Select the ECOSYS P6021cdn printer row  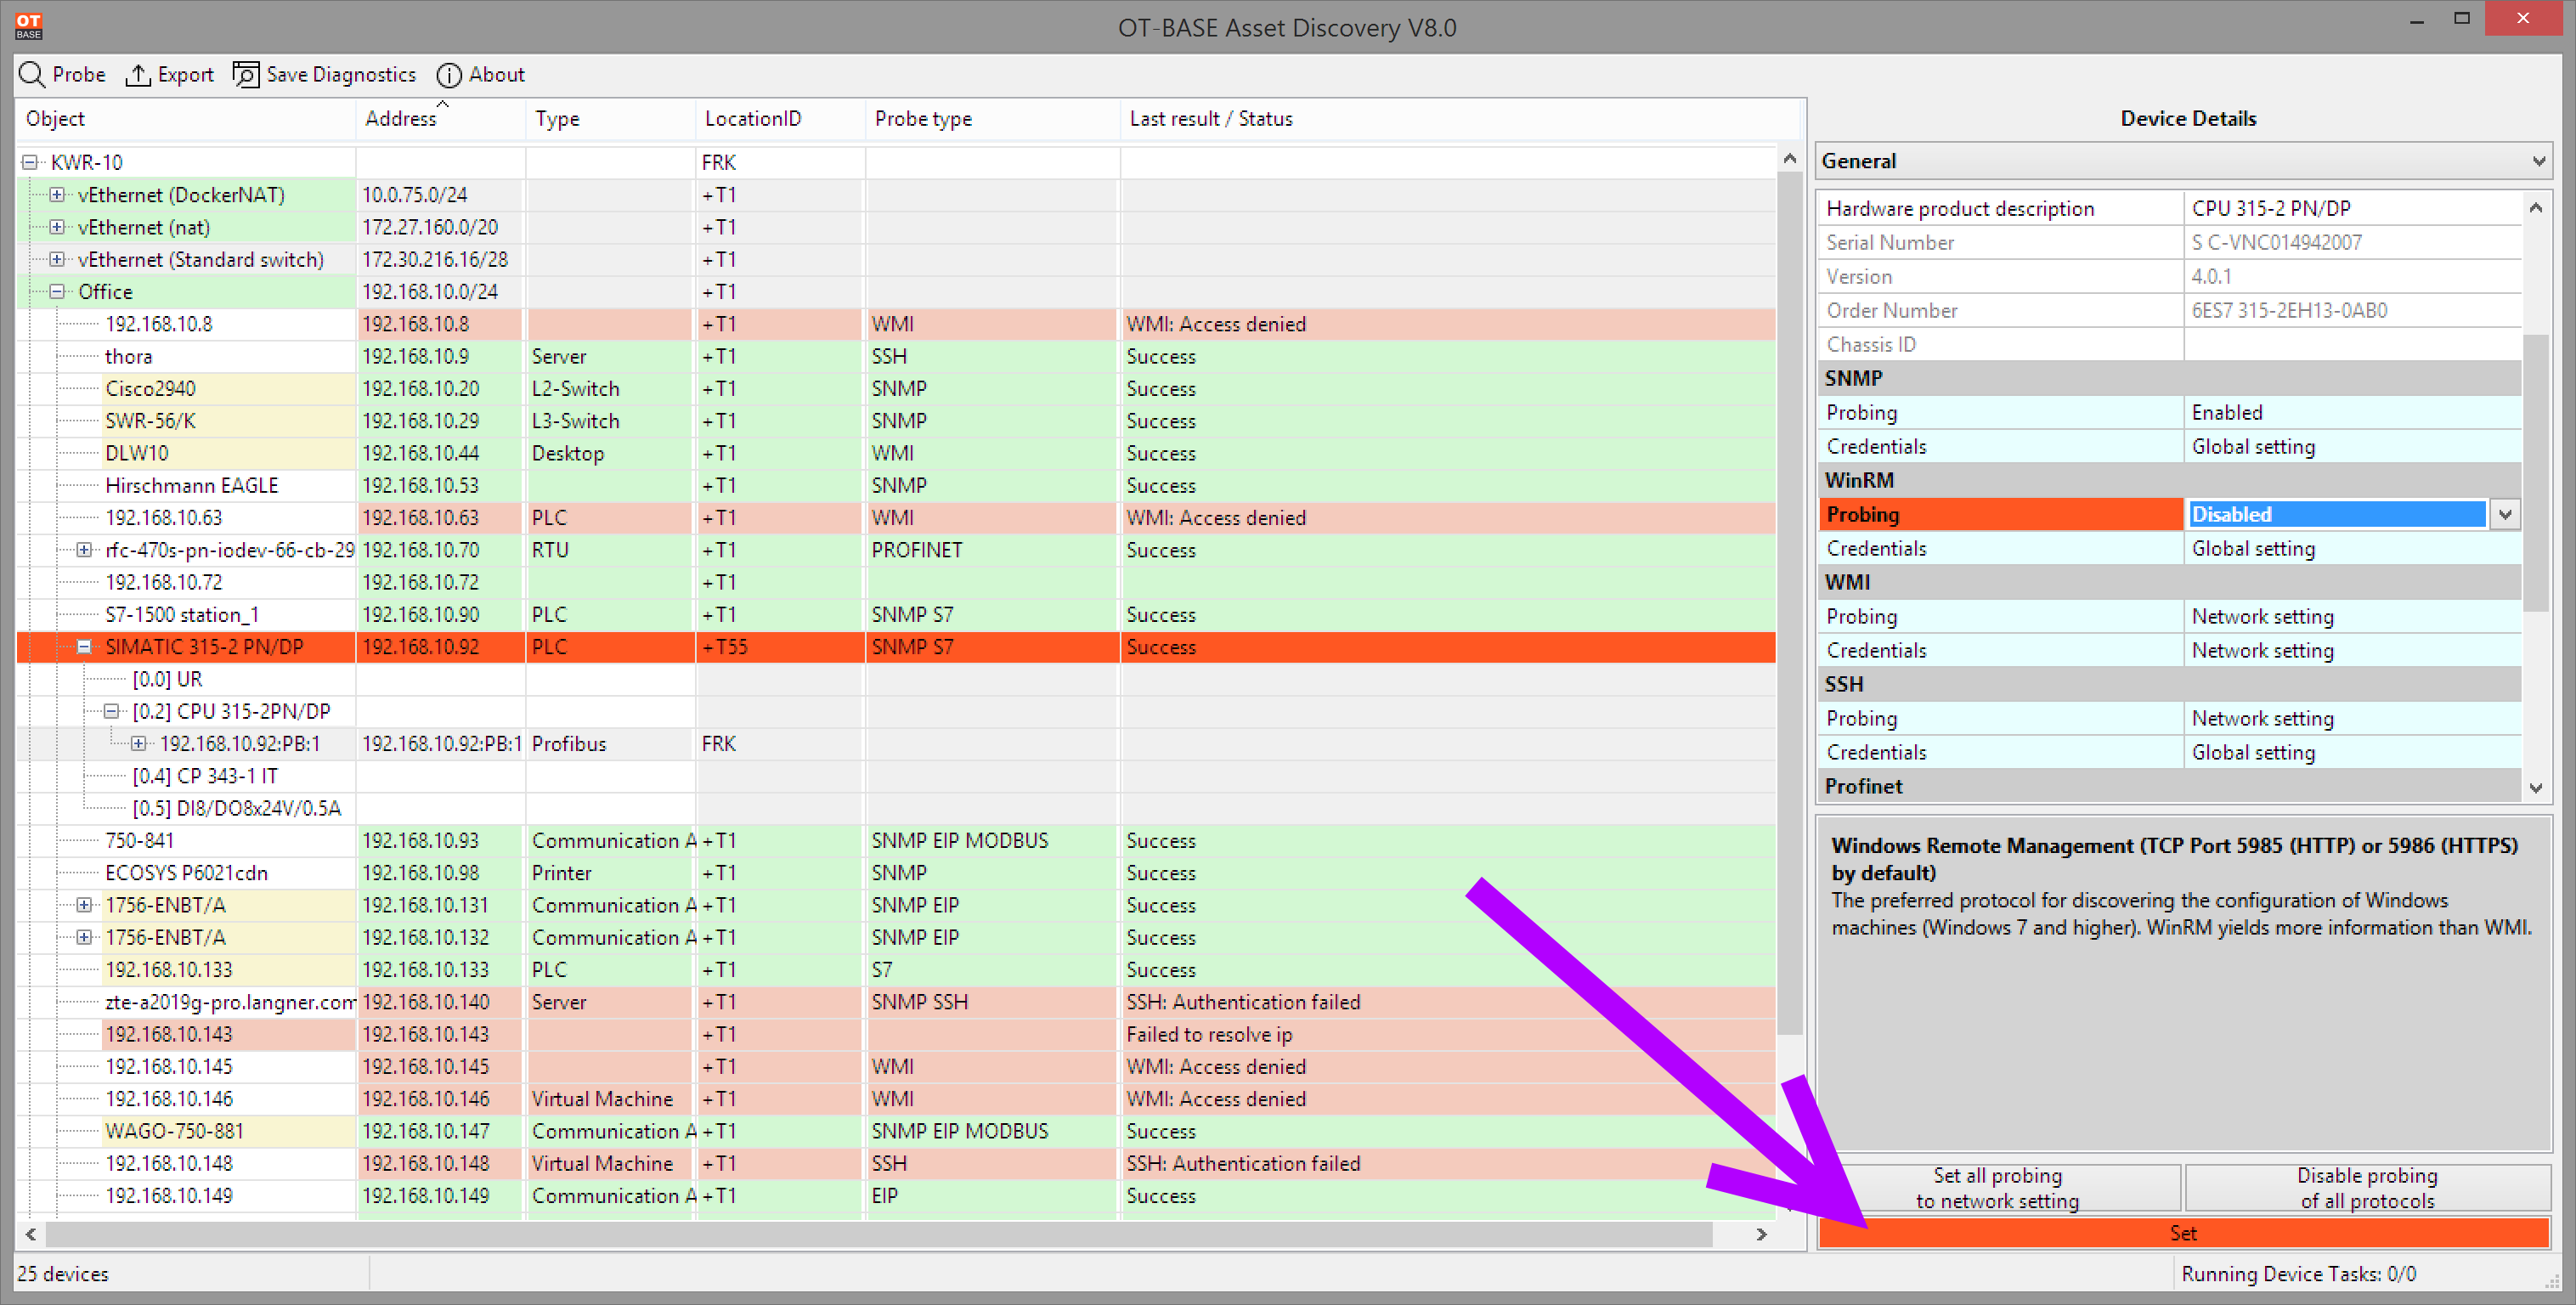coord(896,873)
